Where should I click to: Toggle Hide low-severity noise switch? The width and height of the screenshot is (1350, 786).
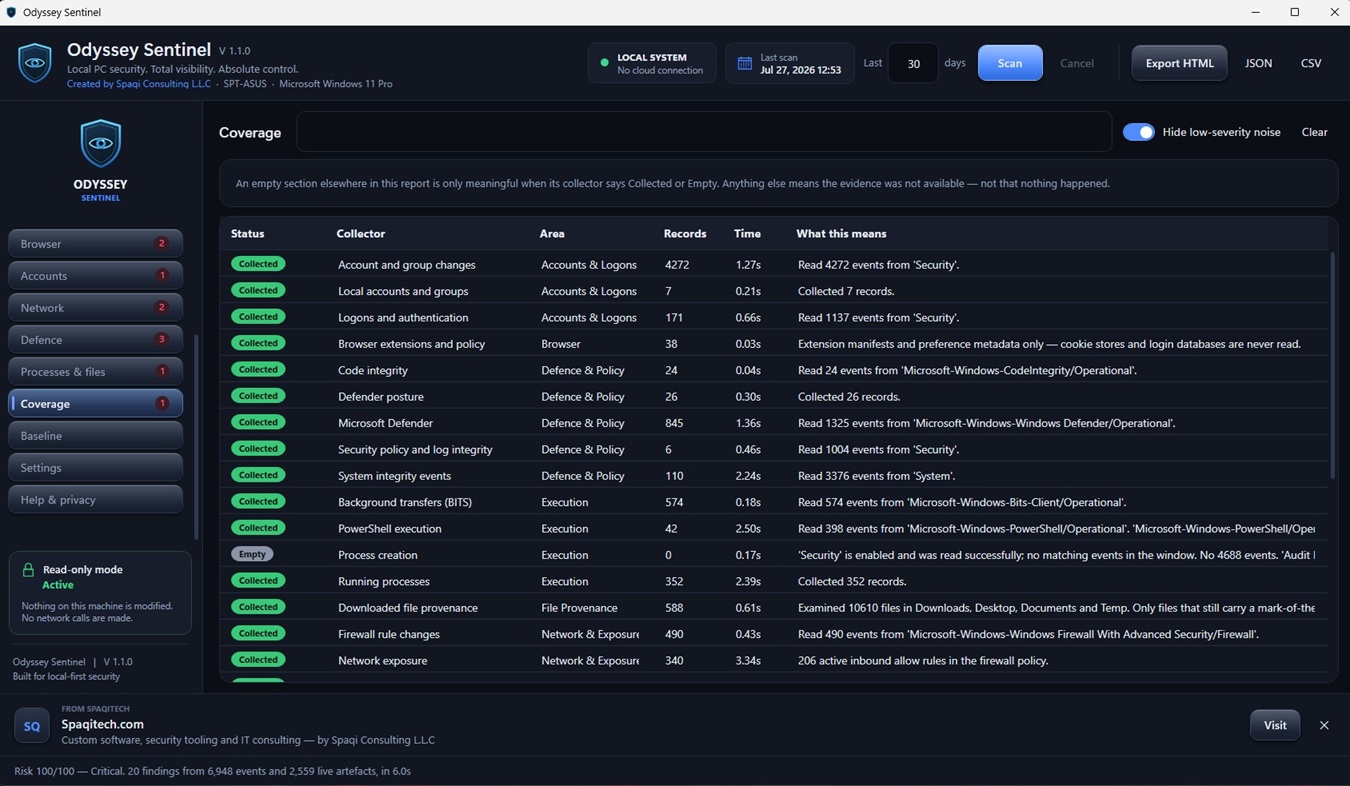click(1138, 132)
